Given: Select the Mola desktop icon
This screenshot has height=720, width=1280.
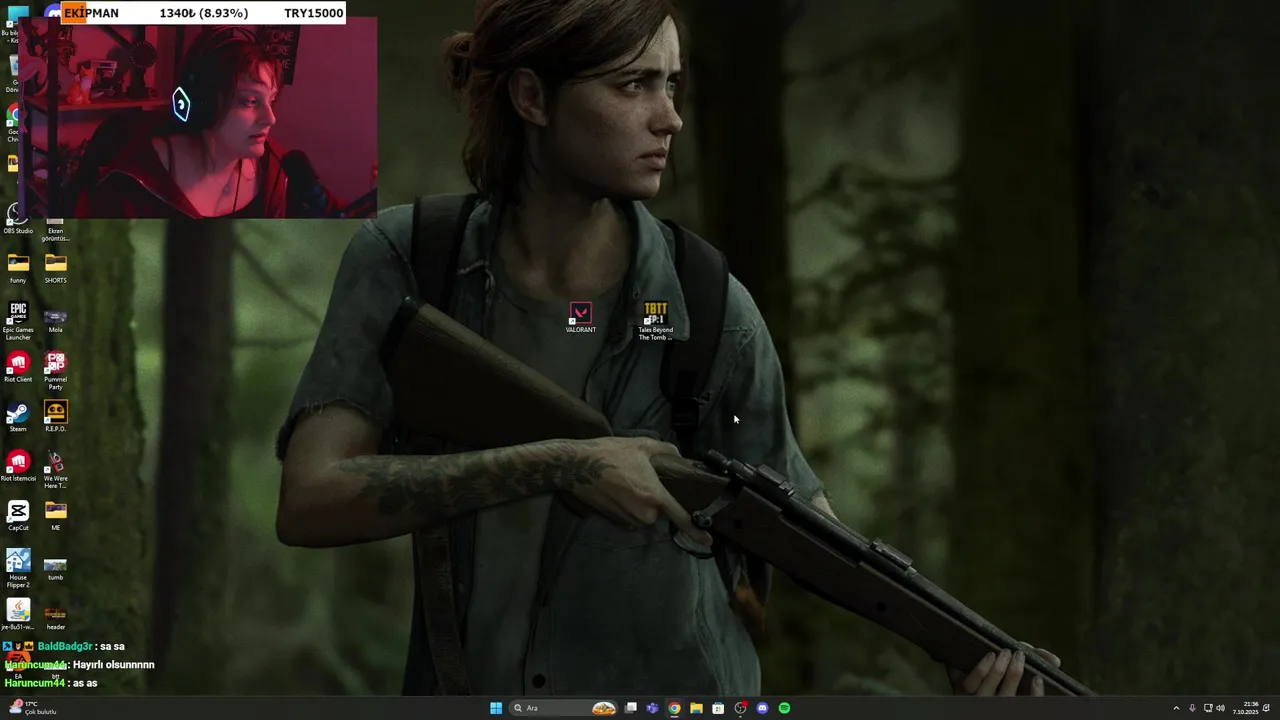Looking at the screenshot, I should [x=55, y=321].
